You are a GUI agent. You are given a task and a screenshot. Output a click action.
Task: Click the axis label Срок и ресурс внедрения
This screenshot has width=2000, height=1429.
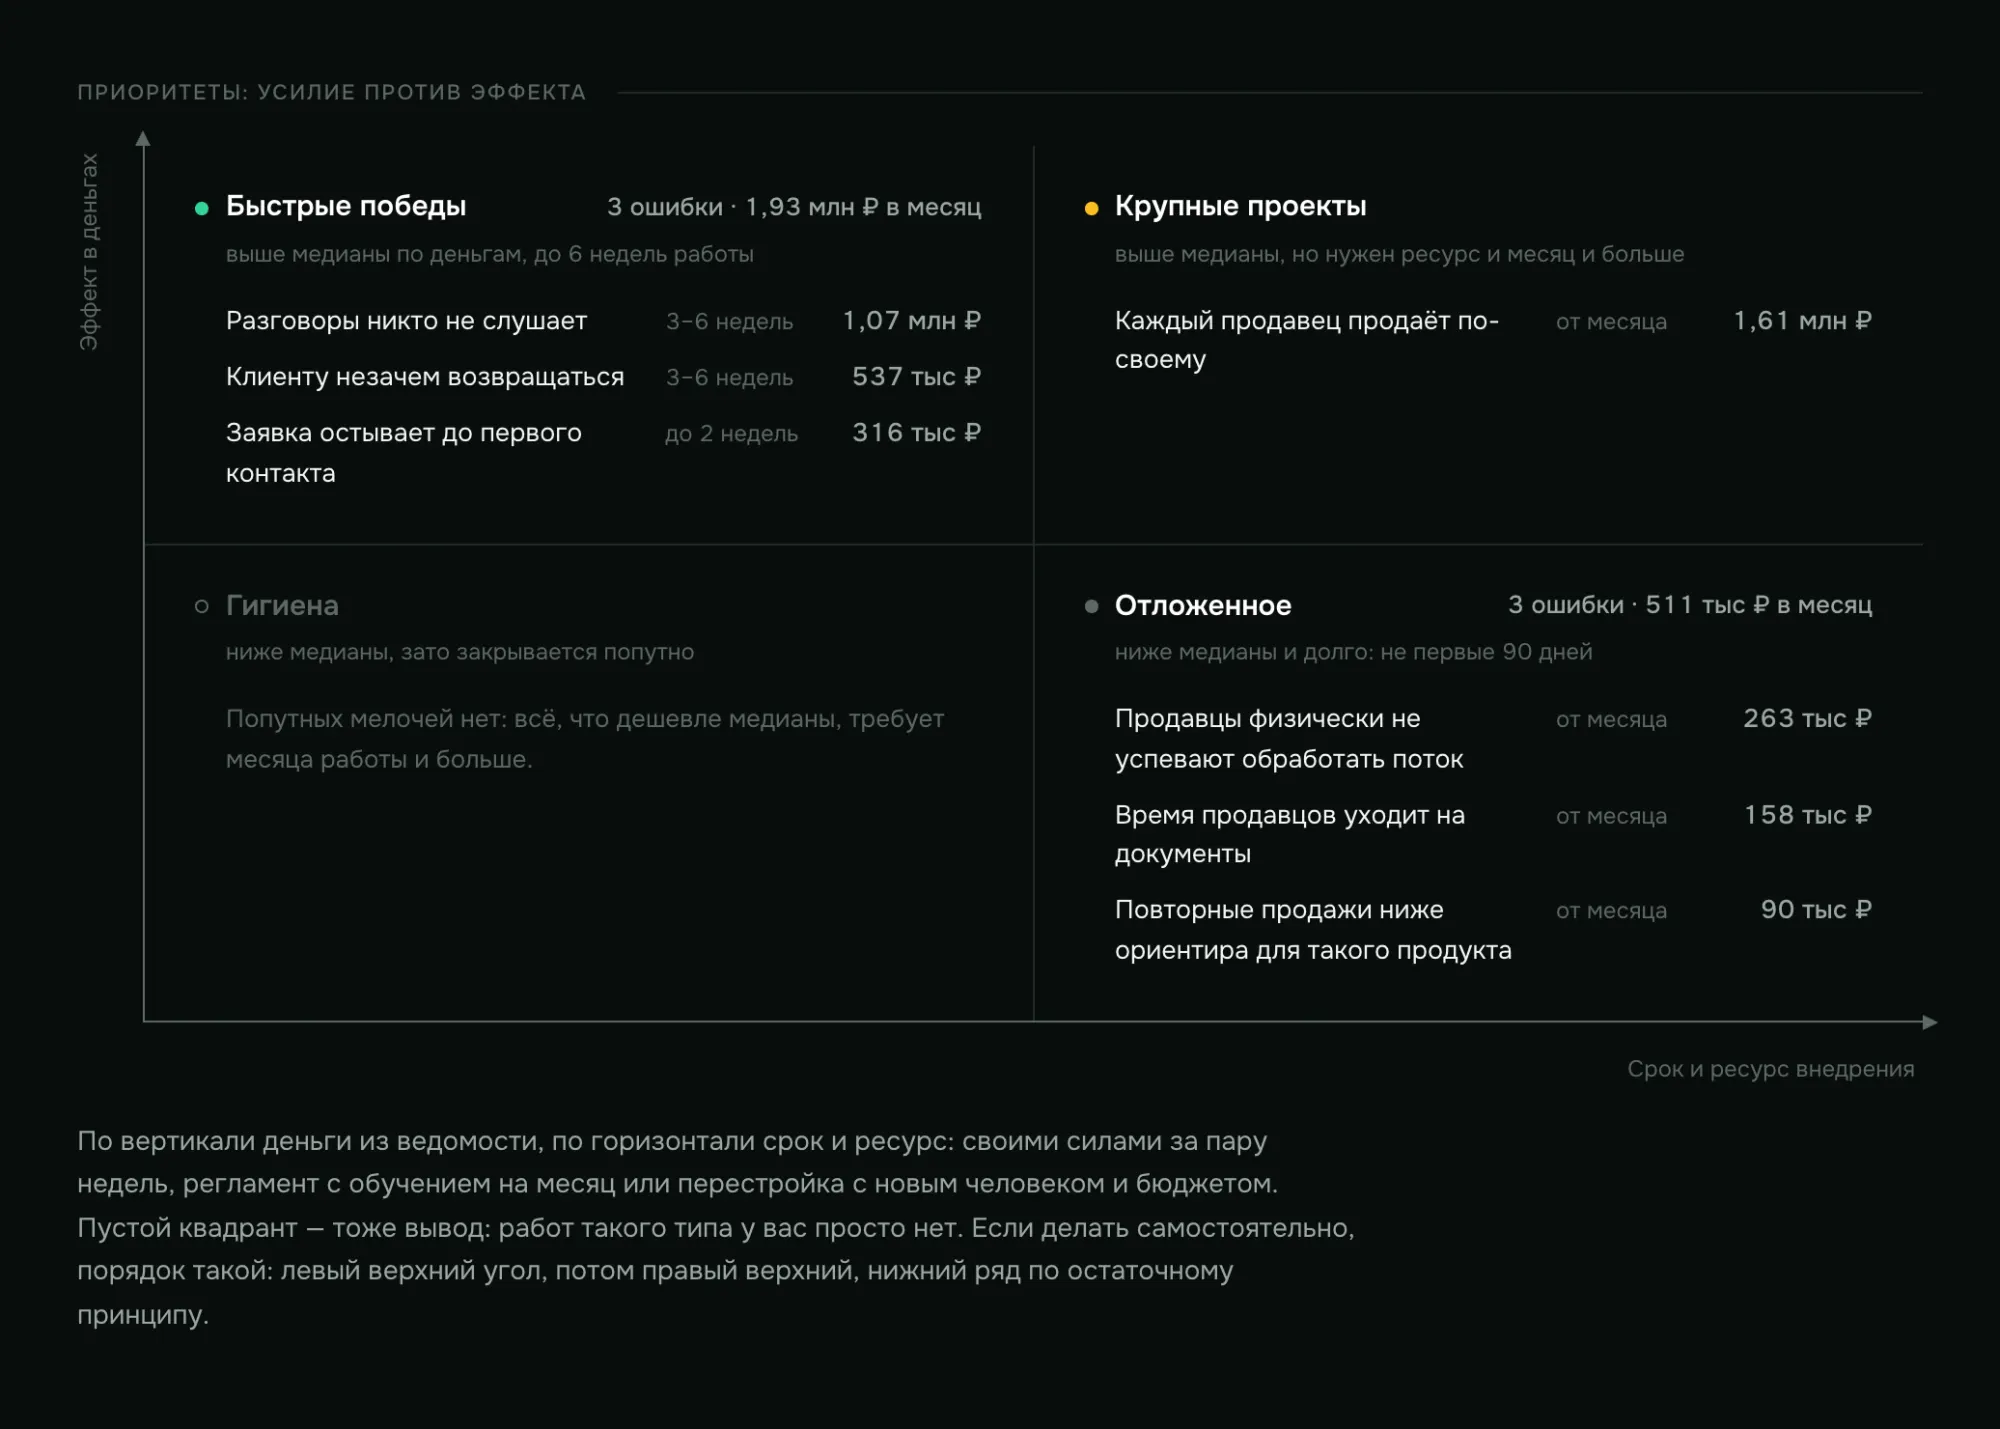(1770, 1069)
